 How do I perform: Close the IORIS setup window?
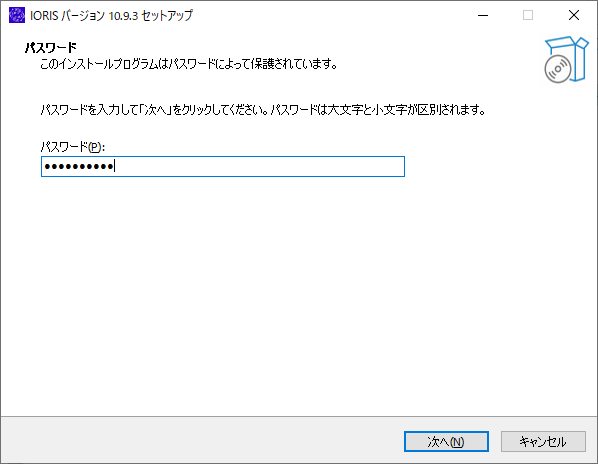tap(574, 15)
